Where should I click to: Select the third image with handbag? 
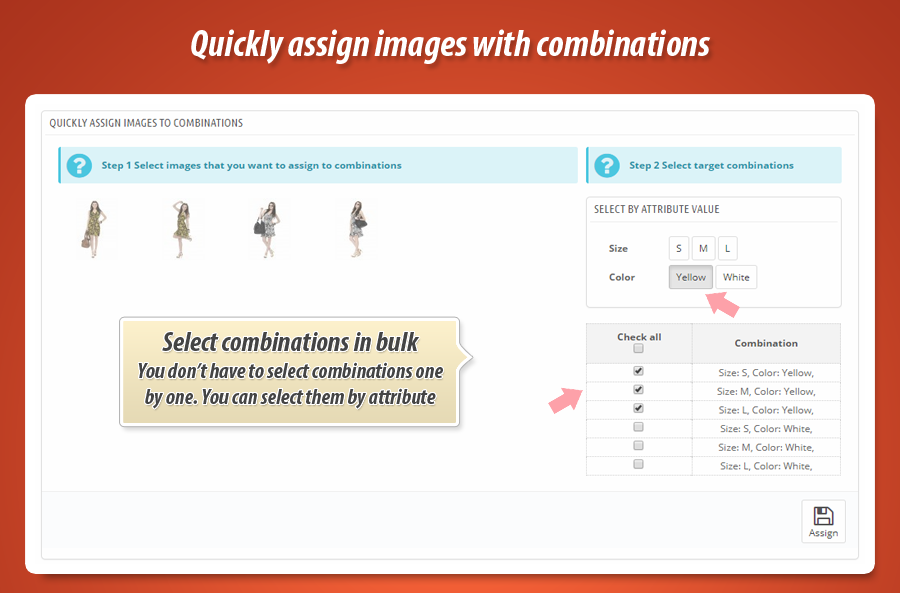267,229
